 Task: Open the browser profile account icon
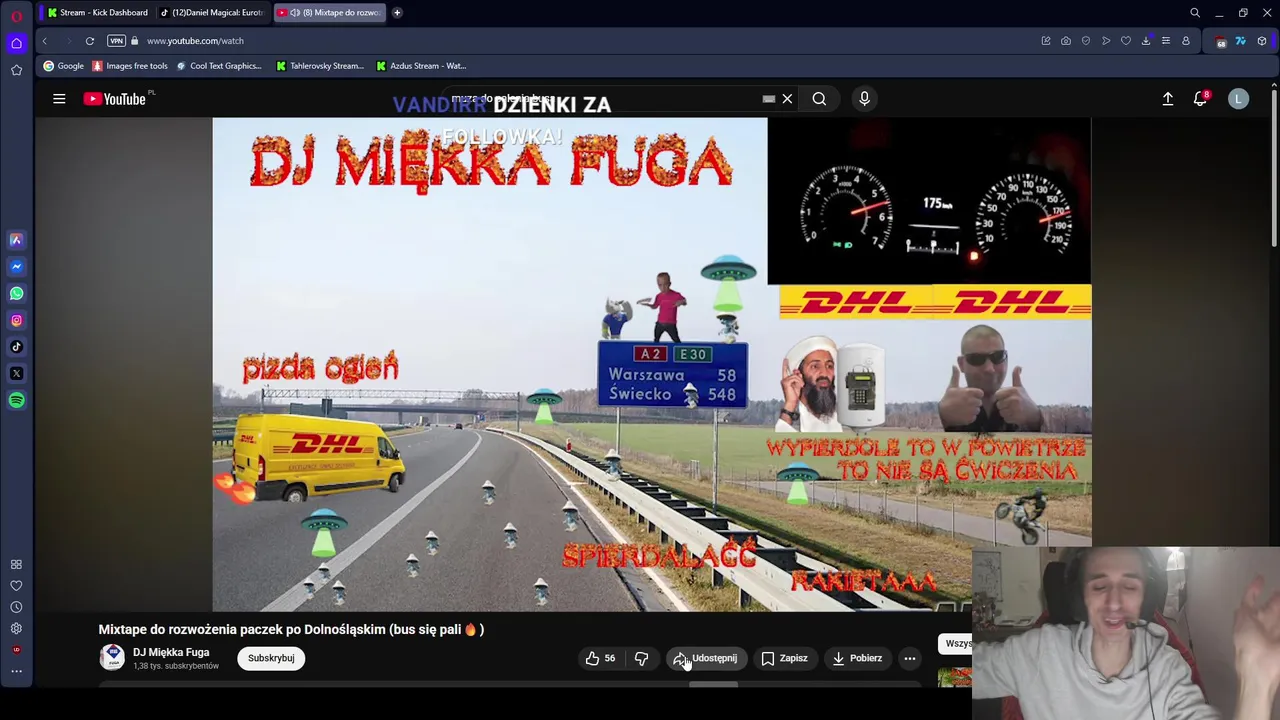click(x=1186, y=41)
